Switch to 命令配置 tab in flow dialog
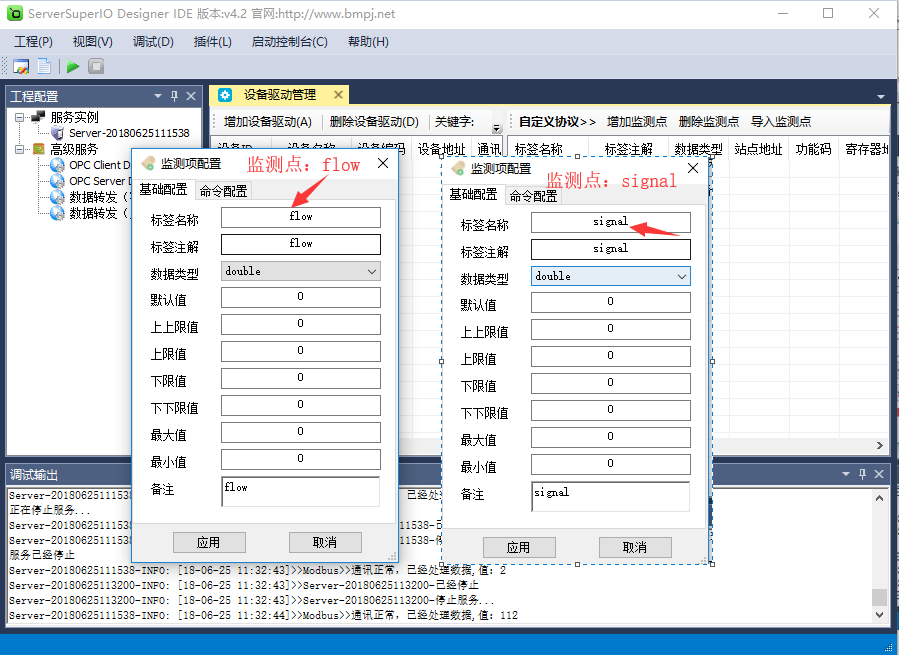Image resolution: width=899 pixels, height=655 pixels. pos(223,191)
